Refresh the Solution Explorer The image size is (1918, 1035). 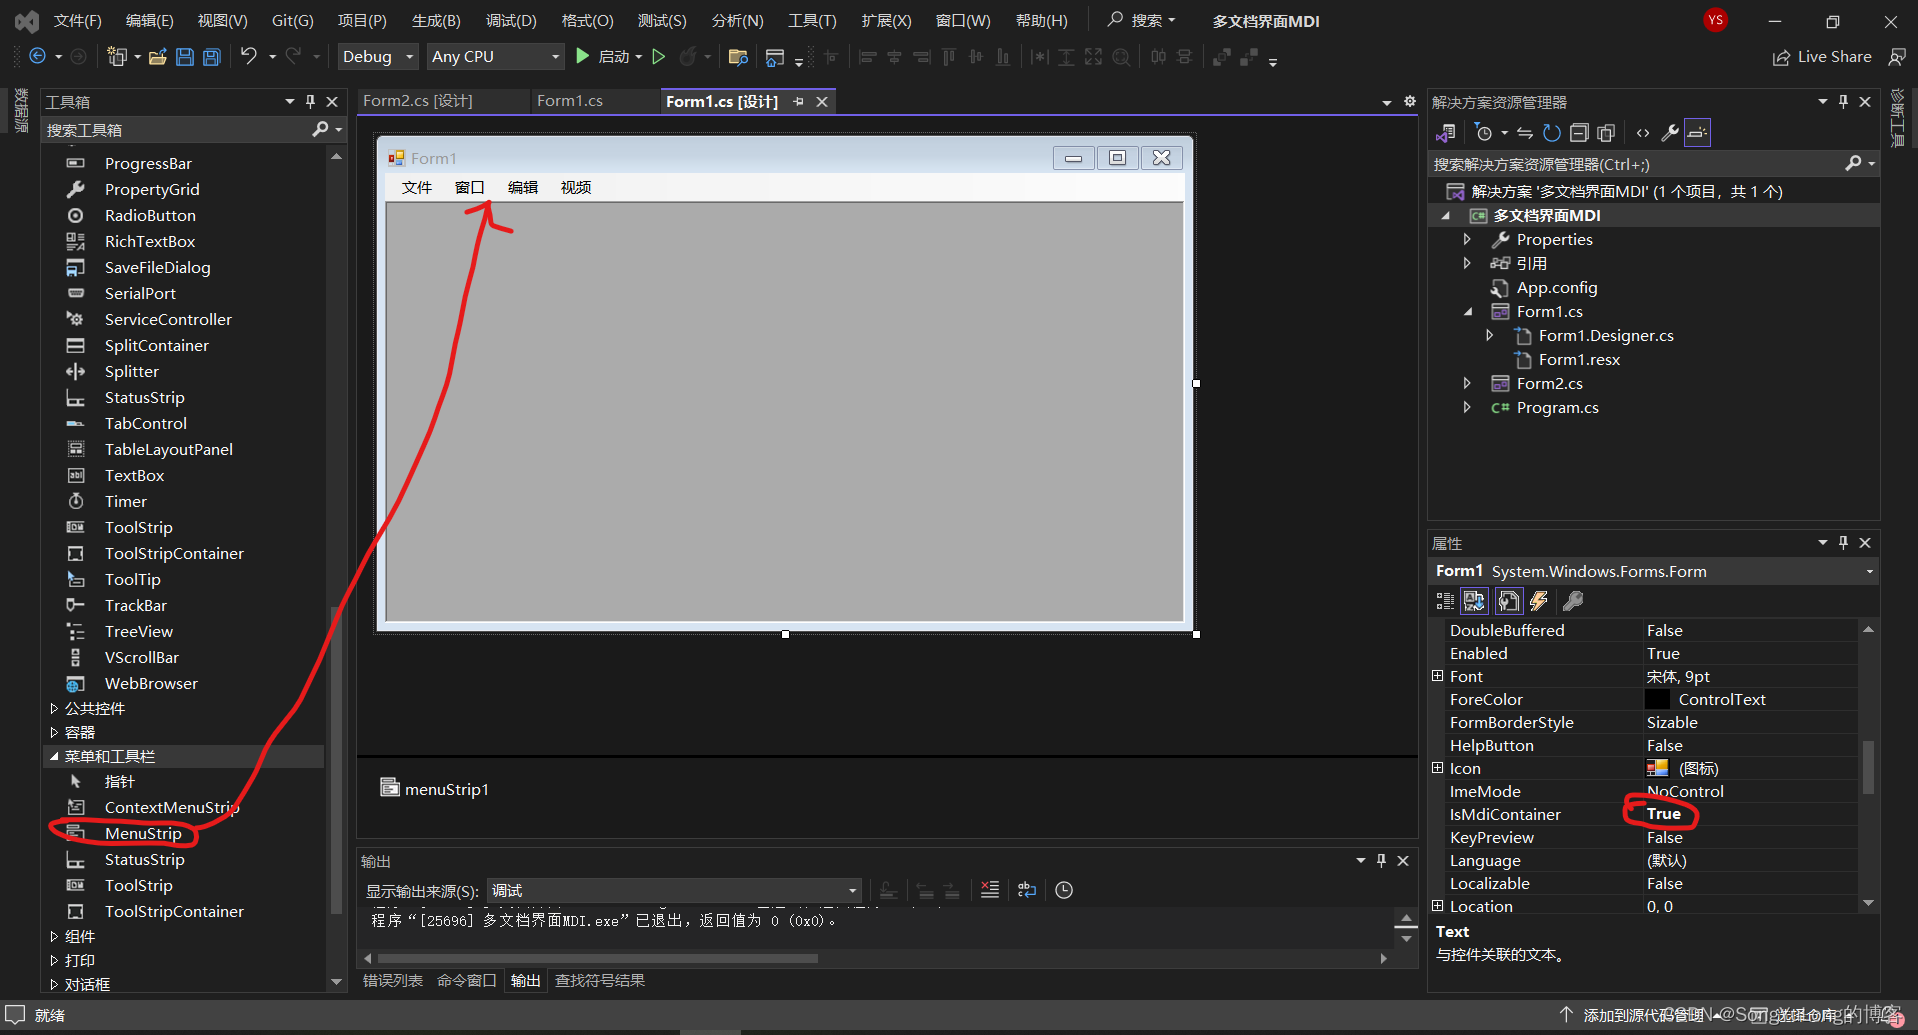[x=1551, y=132]
